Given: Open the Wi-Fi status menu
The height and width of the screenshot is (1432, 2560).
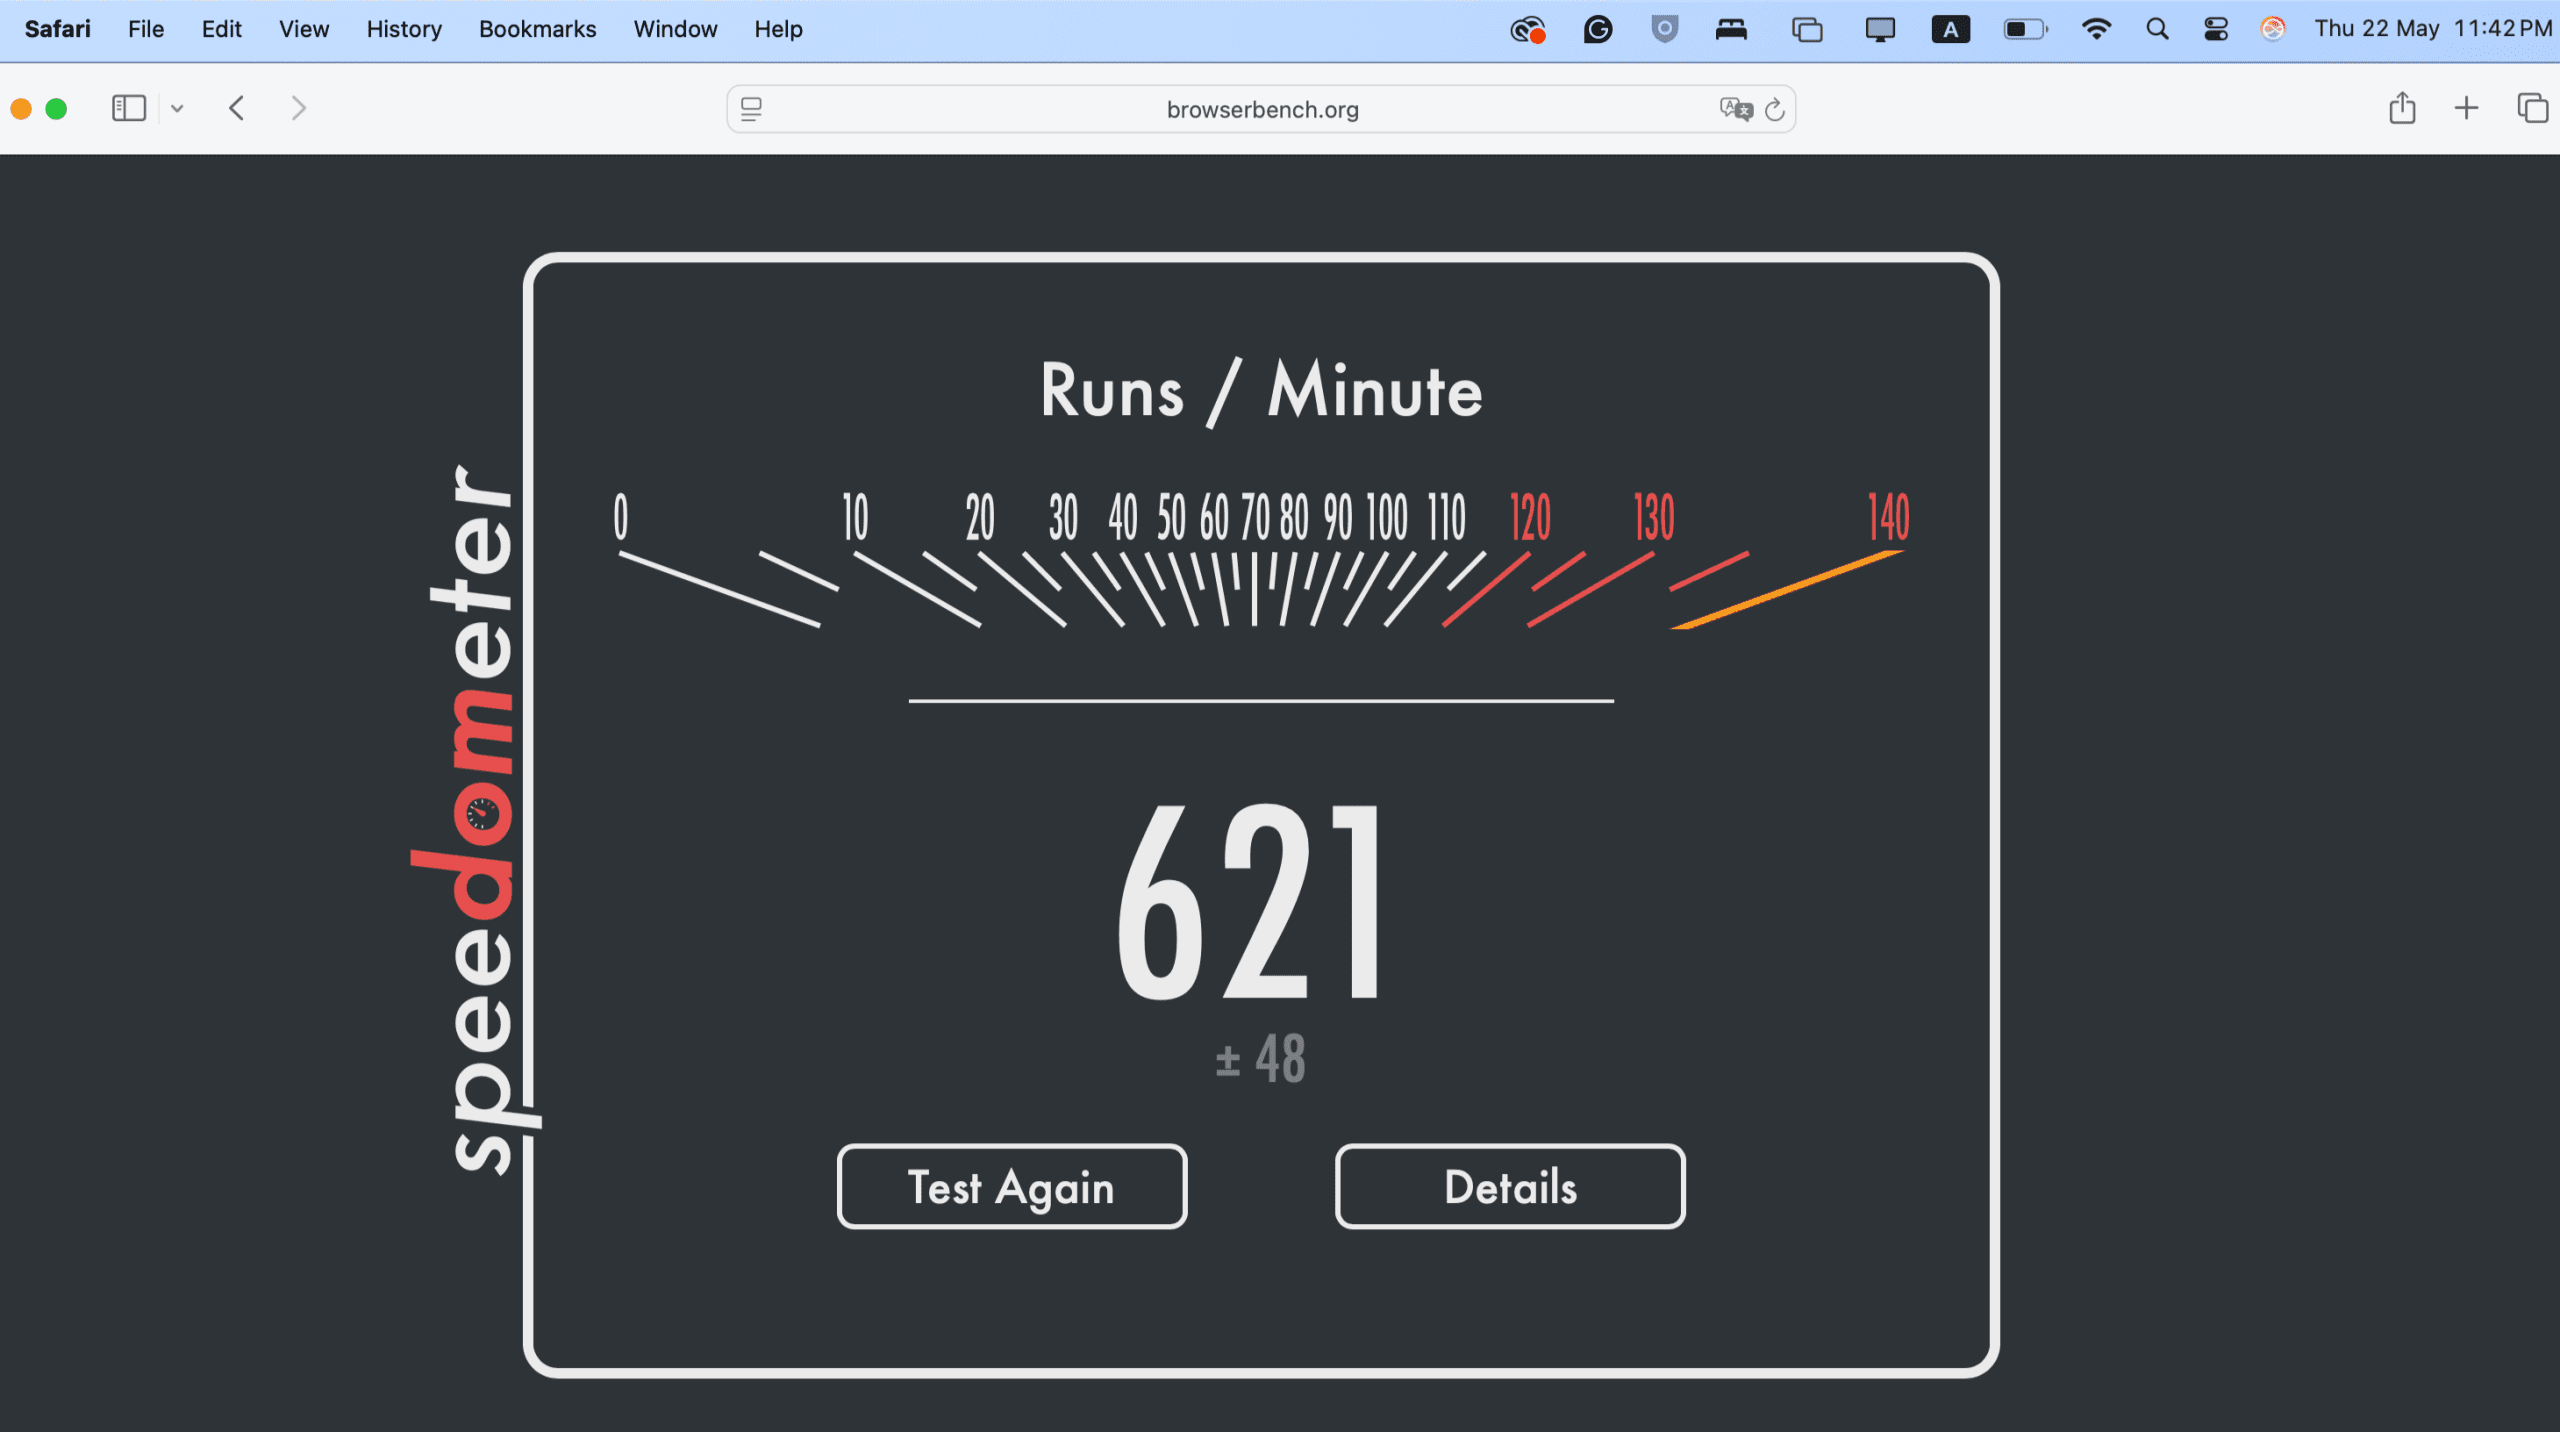Looking at the screenshot, I should (2098, 29).
